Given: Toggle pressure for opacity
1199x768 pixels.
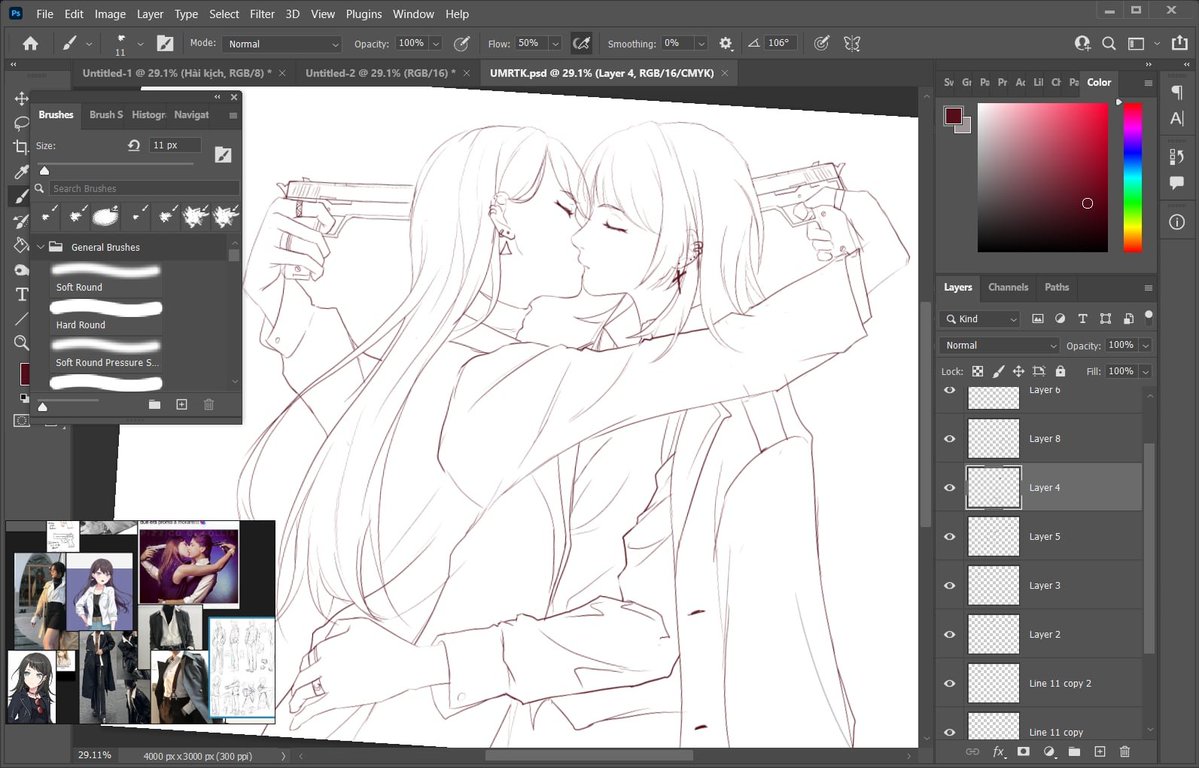Looking at the screenshot, I should click(x=461, y=44).
